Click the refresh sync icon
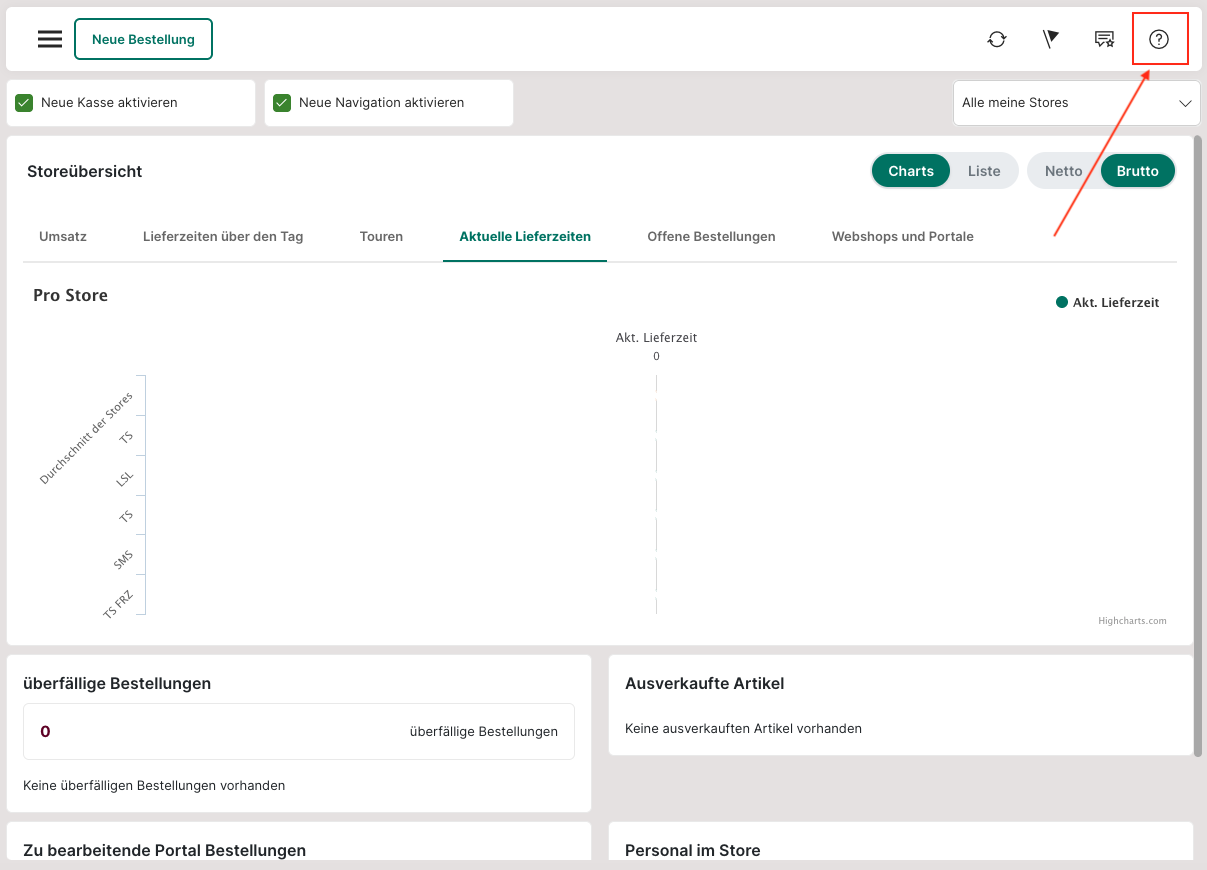This screenshot has height=870, width=1207. (x=996, y=39)
